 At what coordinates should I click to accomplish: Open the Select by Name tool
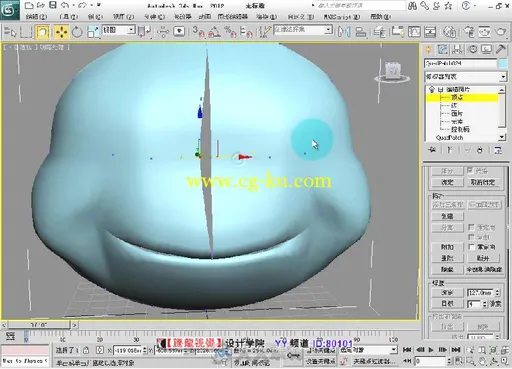(x=10, y=32)
